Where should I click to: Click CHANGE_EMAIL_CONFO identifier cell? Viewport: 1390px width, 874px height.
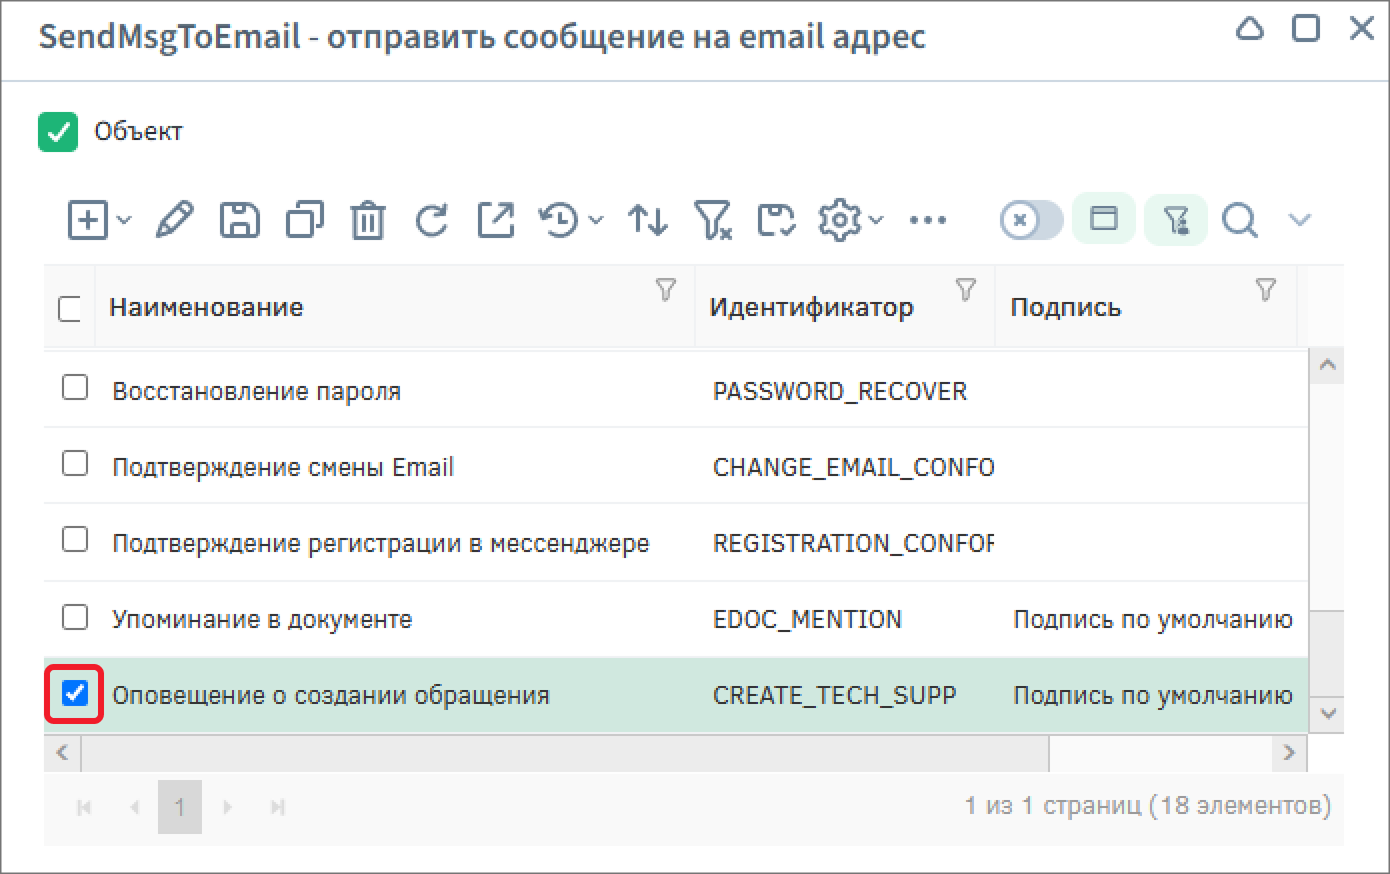(853, 467)
